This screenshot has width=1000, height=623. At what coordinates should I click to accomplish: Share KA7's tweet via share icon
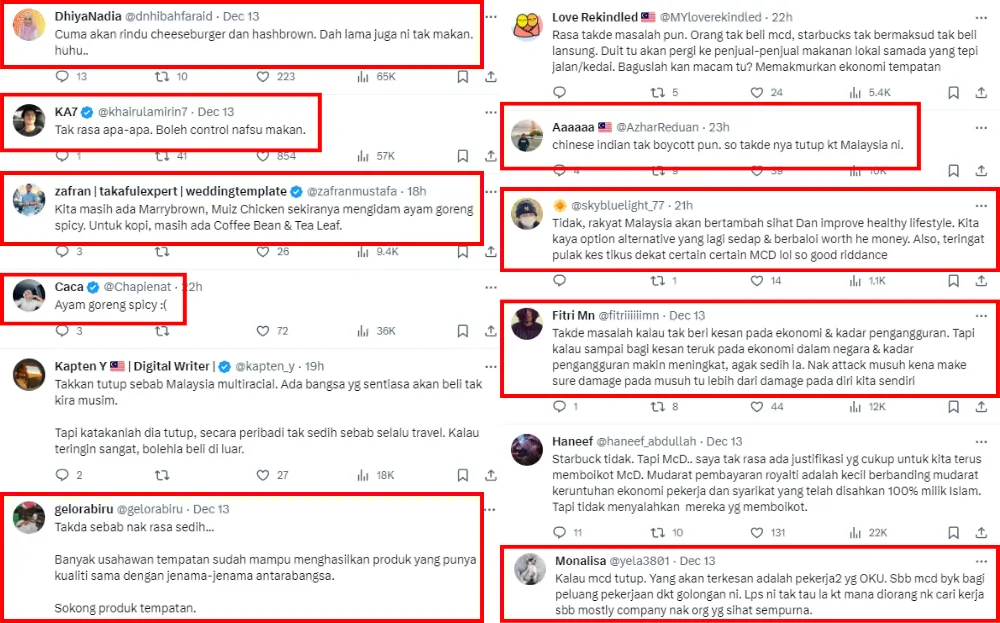tap(491, 156)
